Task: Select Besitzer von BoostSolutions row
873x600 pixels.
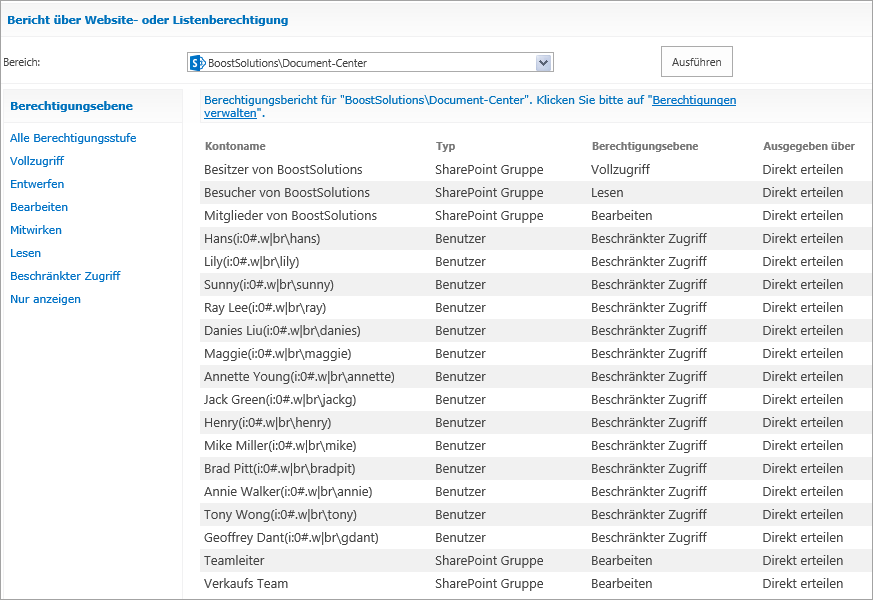Action: point(535,170)
